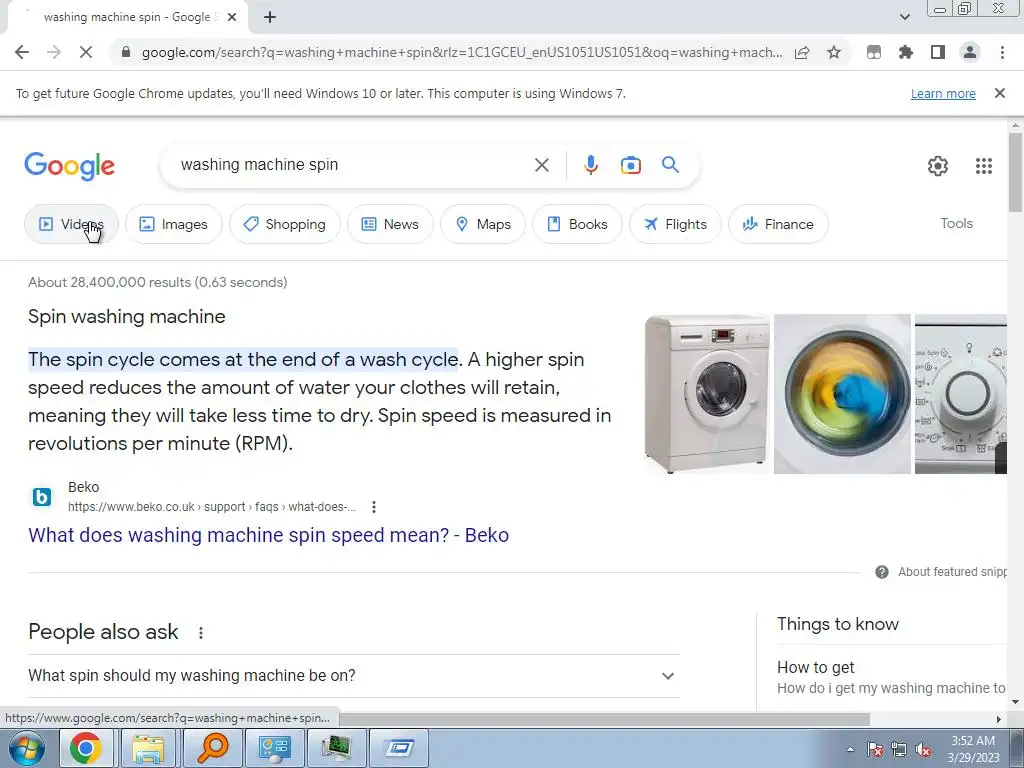Click the vertical page scrollbar
The height and width of the screenshot is (768, 1024).
click(1015, 172)
